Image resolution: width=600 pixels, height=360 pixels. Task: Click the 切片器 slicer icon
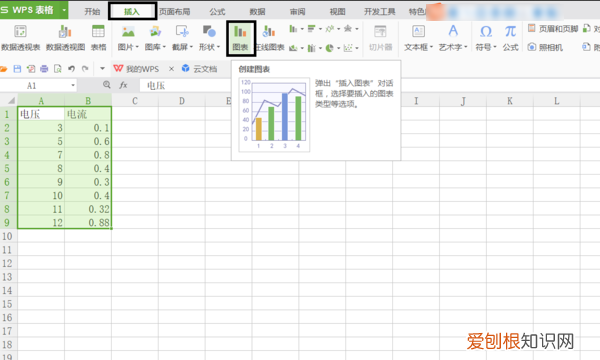(380, 31)
